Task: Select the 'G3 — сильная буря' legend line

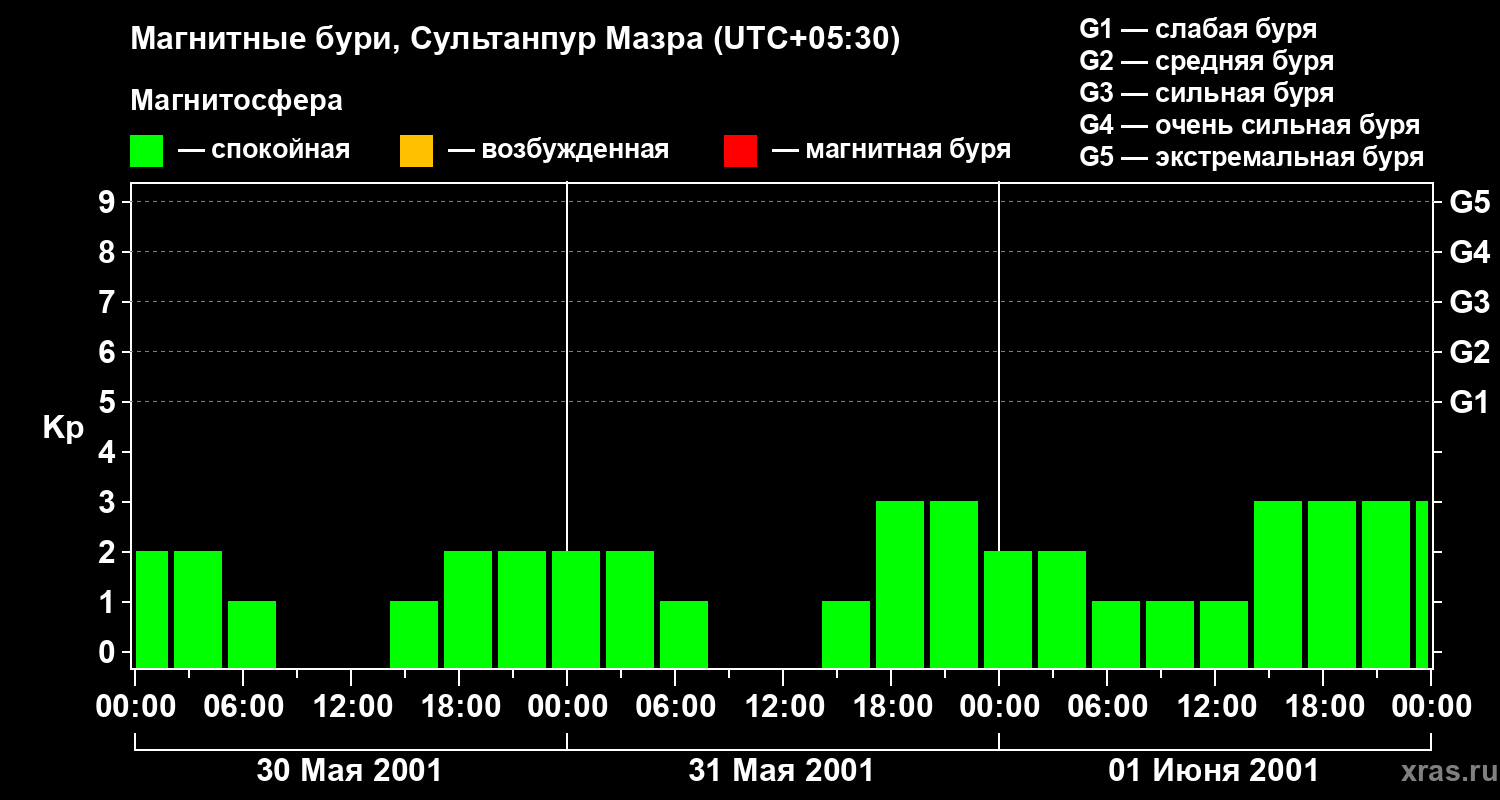Action: pyautogui.click(x=1206, y=93)
